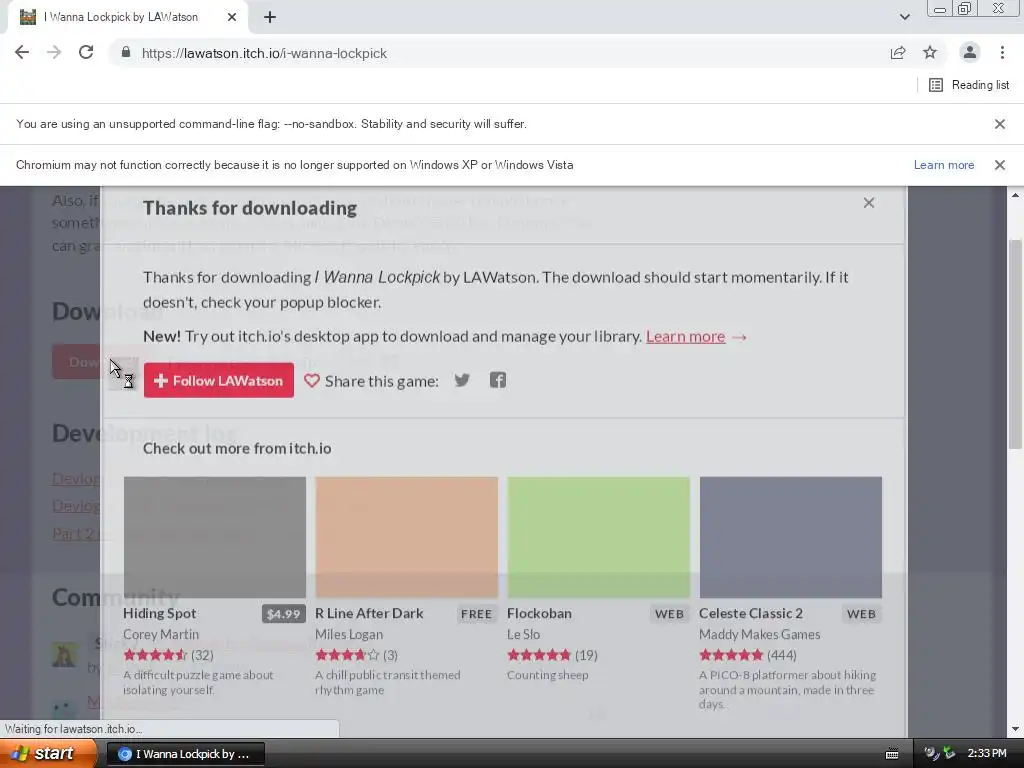
Task: Click the page vertical scrollbar thumb
Action: pyautogui.click(x=1015, y=343)
